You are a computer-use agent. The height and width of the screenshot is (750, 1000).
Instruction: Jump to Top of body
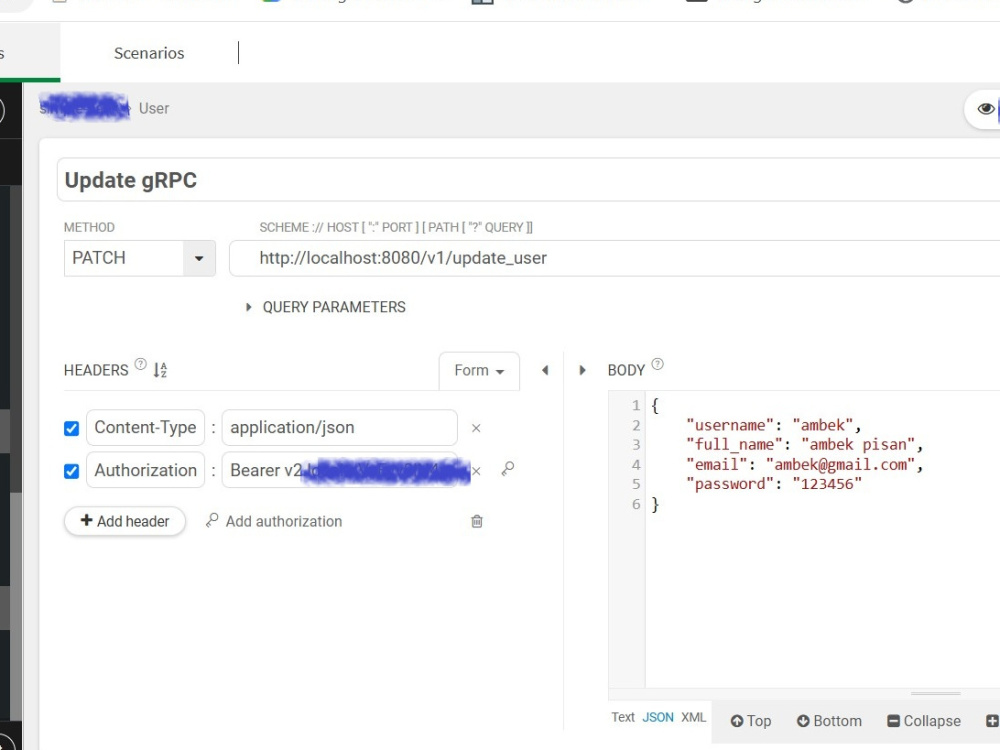751,721
